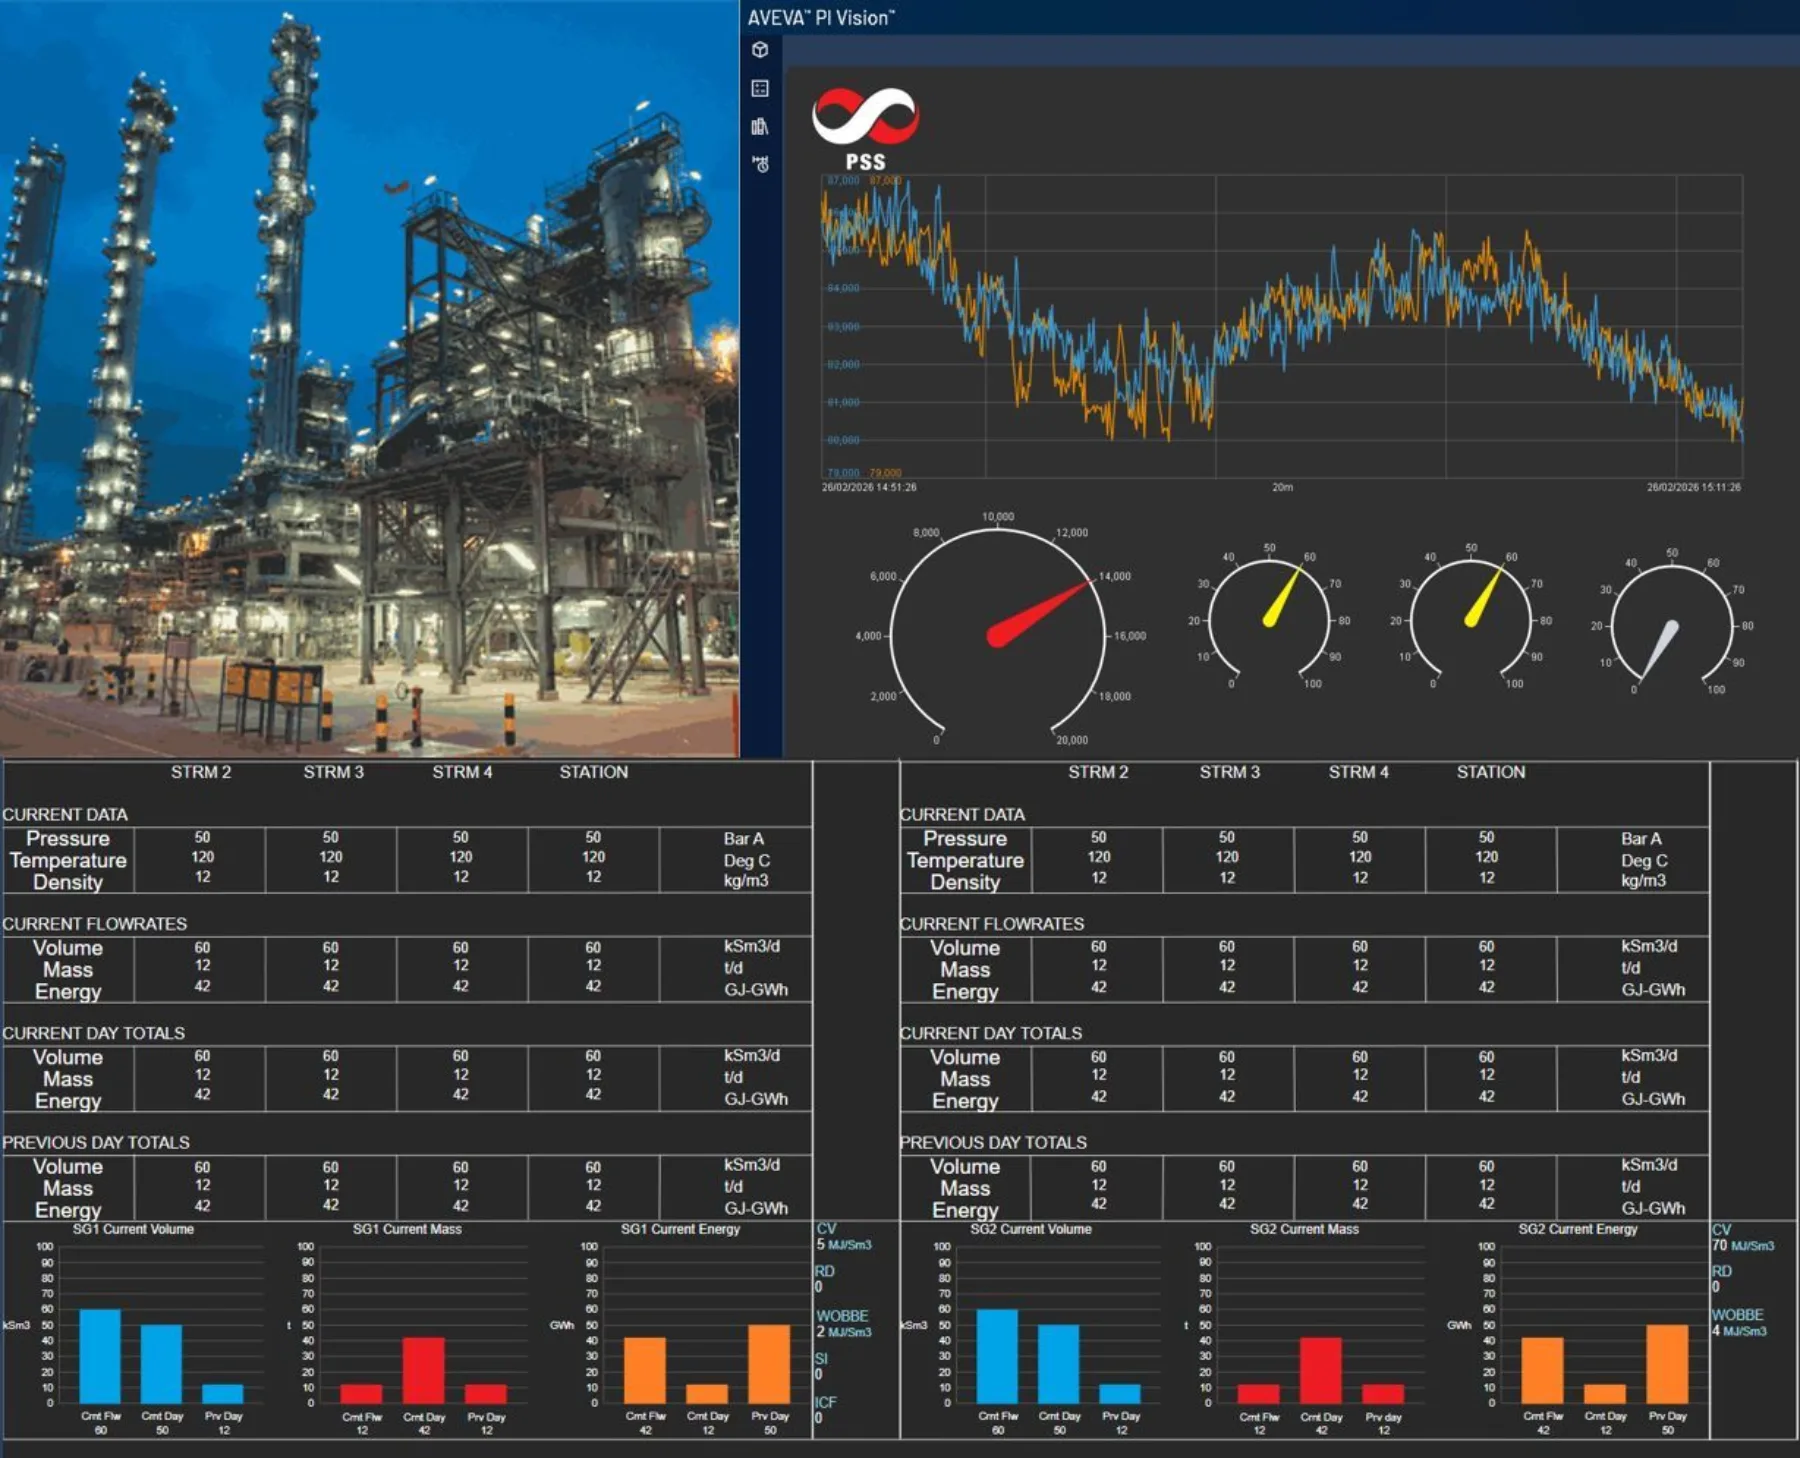Click Cmt Flw bar in SG1 Current Volume

pyautogui.click(x=100, y=1356)
